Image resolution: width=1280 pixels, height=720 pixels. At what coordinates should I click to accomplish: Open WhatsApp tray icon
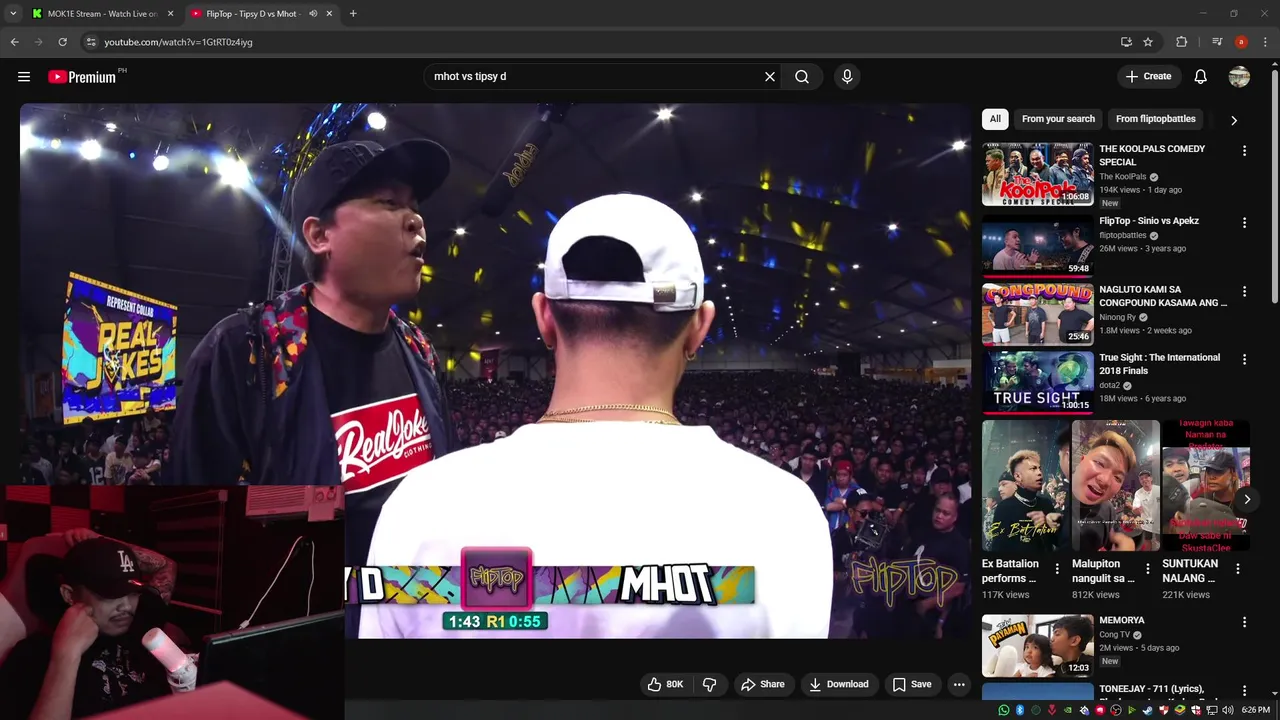pyautogui.click(x=1004, y=710)
